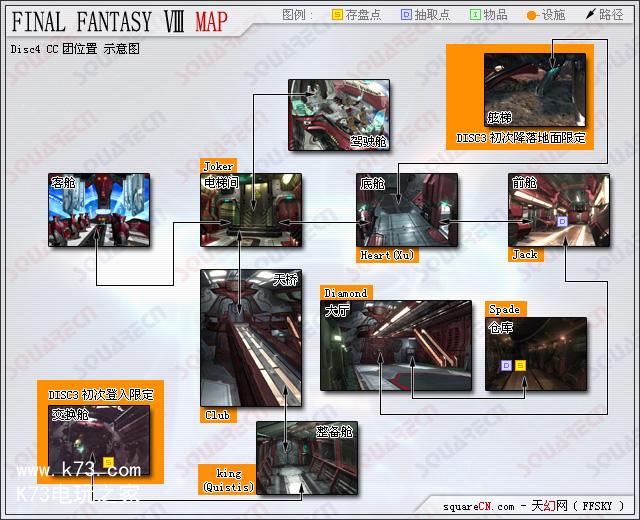
Task: Click the draw point icon in 仓库 room
Action: 507,366
